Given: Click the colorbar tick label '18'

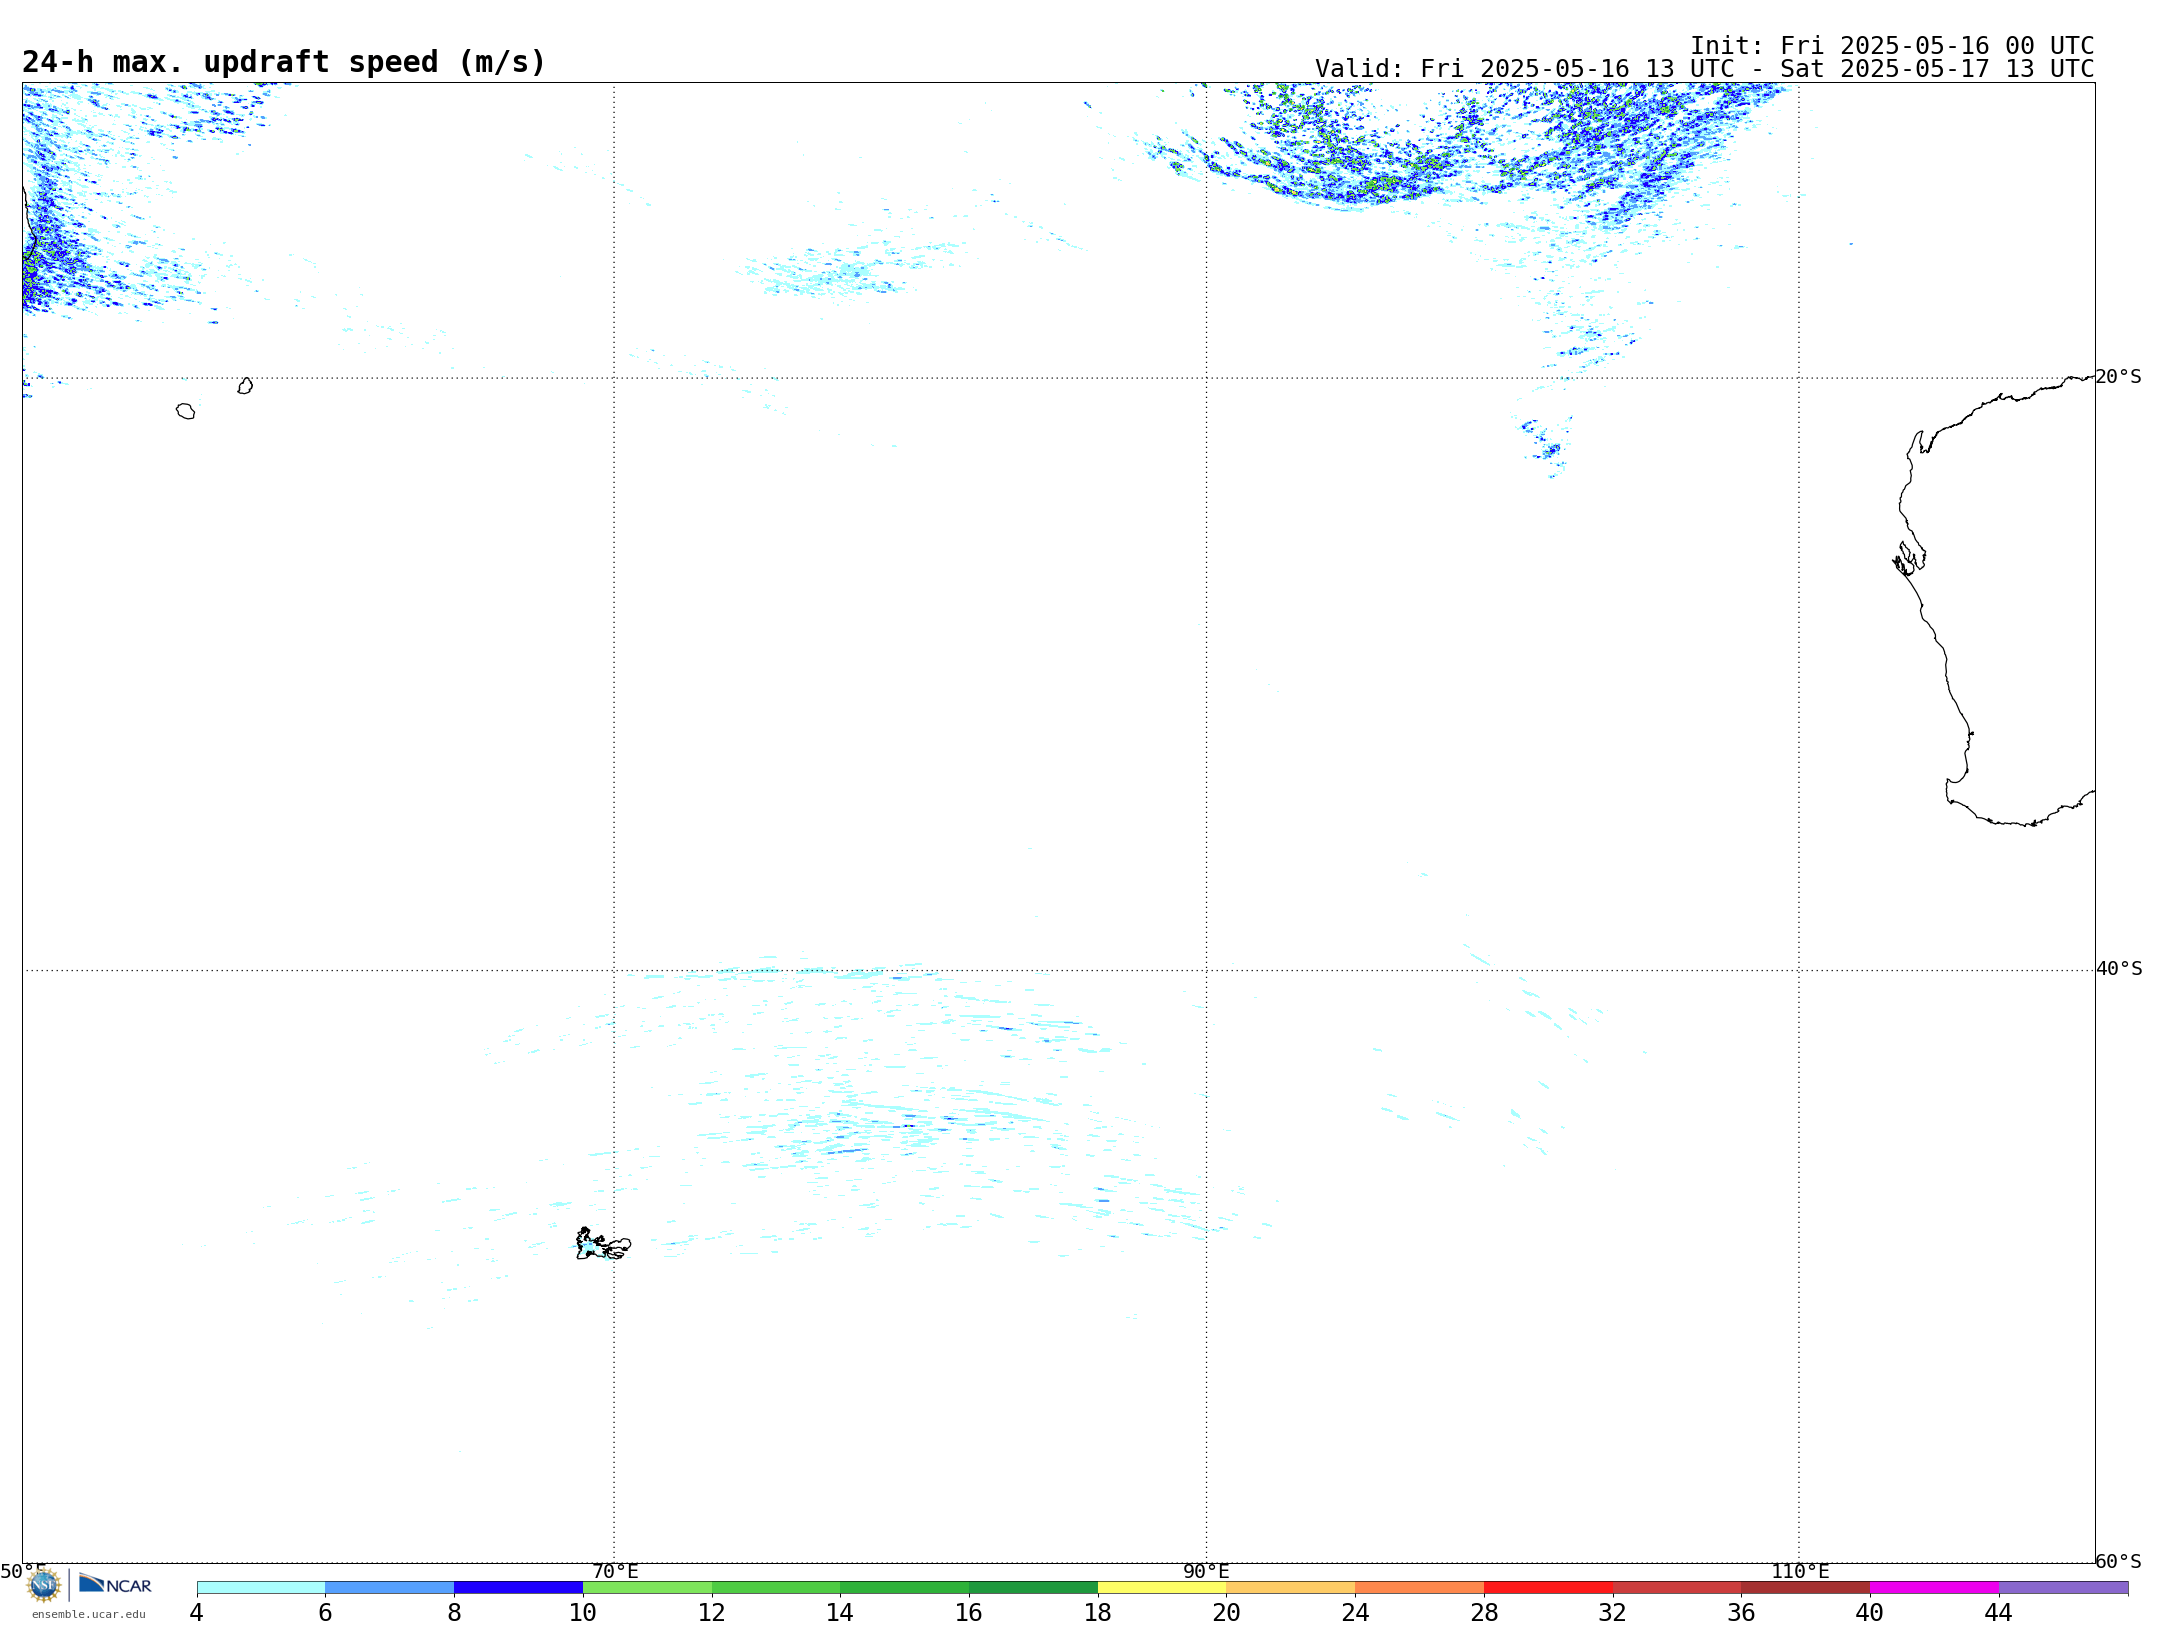Looking at the screenshot, I should tap(1098, 1613).
